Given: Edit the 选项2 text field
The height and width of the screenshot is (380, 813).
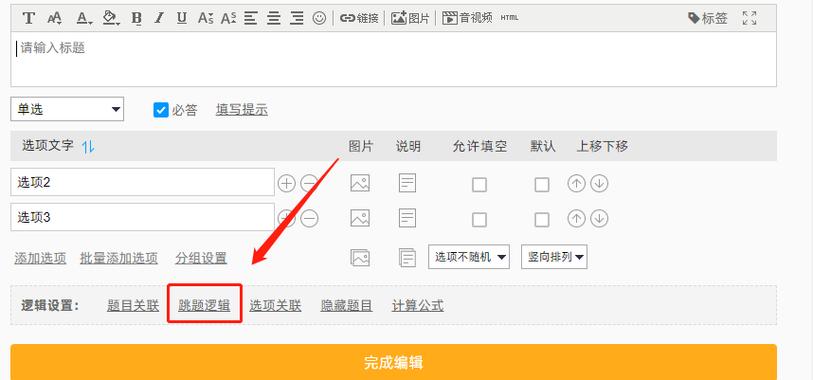Looking at the screenshot, I should click(143, 182).
